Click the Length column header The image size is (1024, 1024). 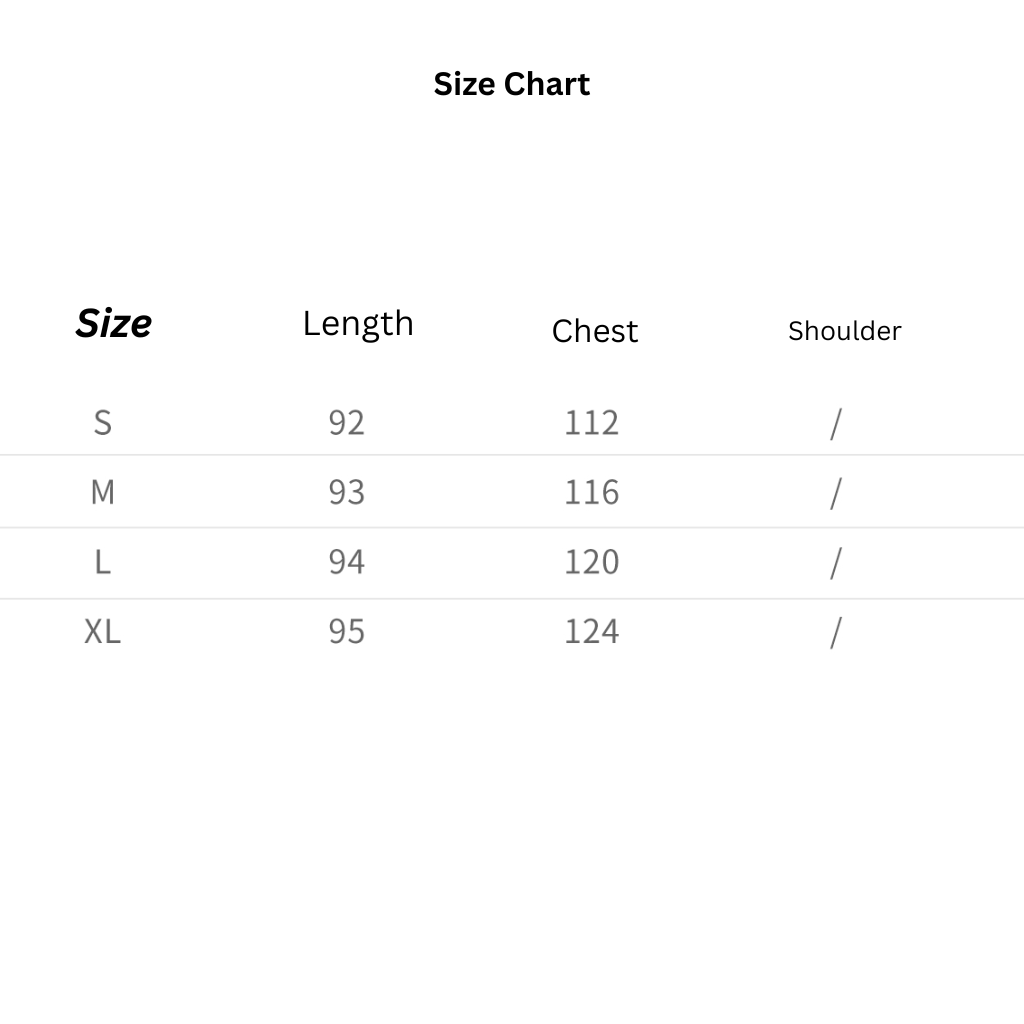tap(358, 323)
